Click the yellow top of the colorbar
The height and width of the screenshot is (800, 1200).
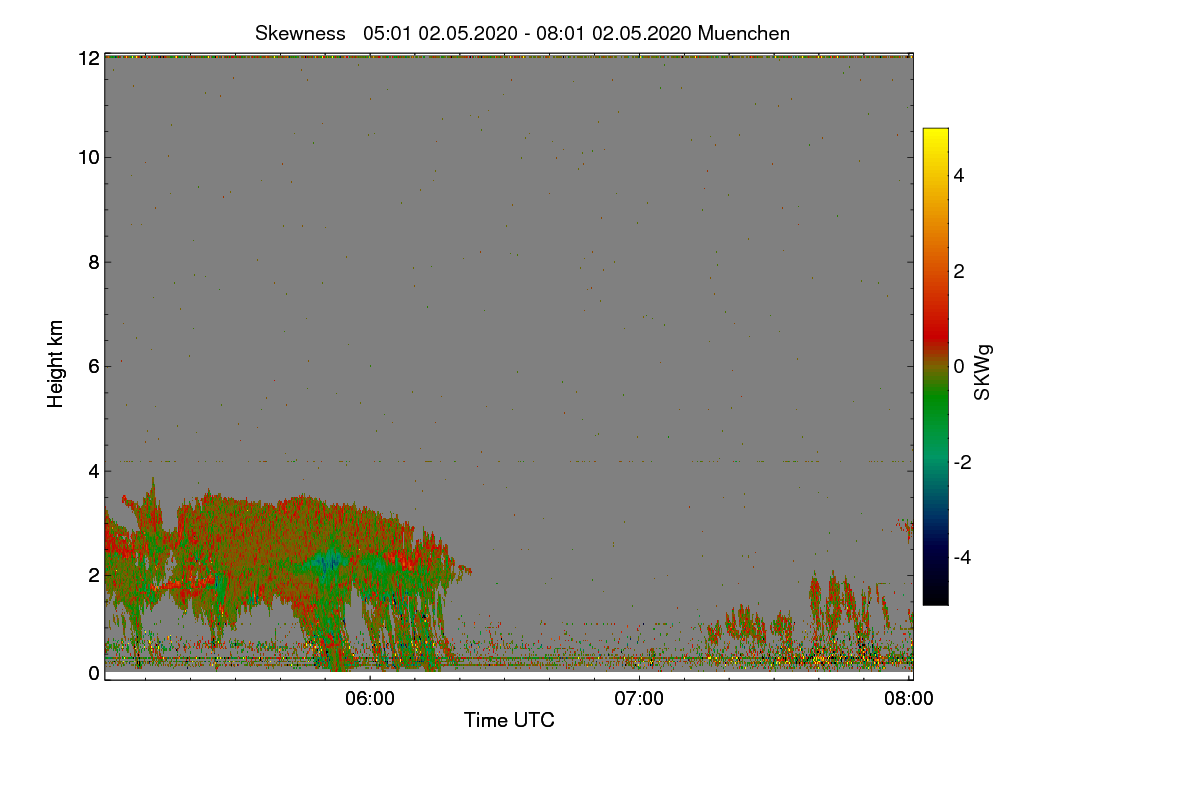pos(935,138)
